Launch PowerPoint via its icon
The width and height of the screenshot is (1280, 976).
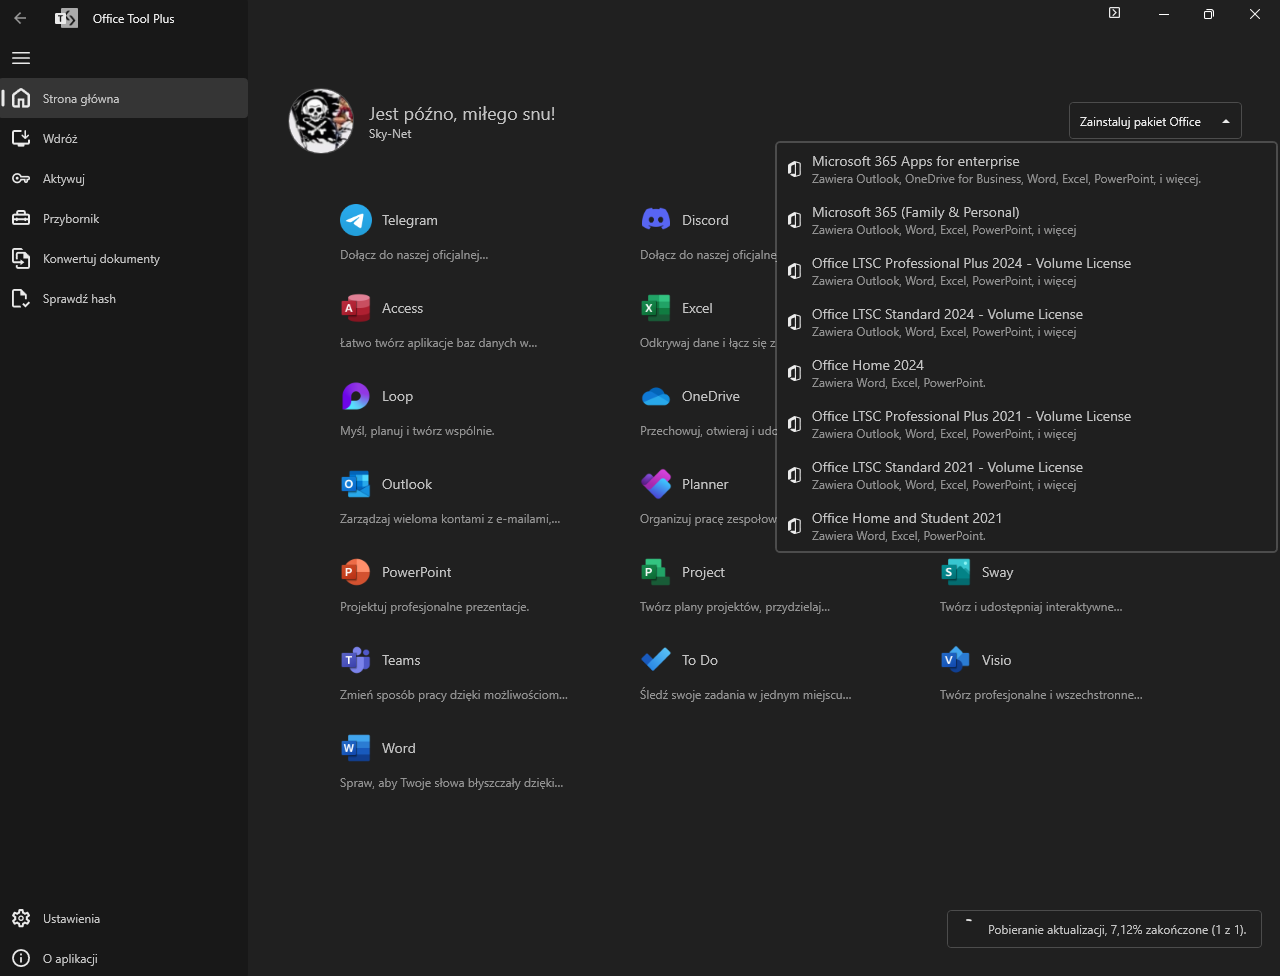click(356, 572)
